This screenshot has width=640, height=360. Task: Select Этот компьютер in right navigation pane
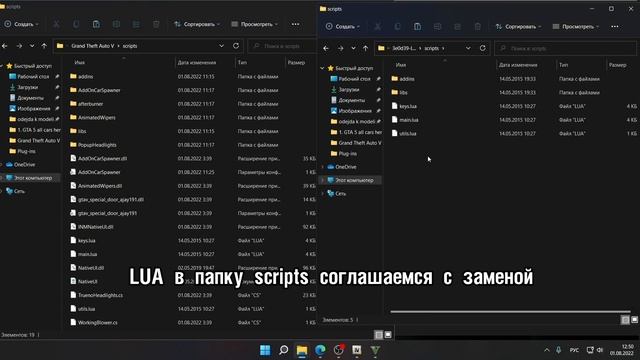[354, 180]
